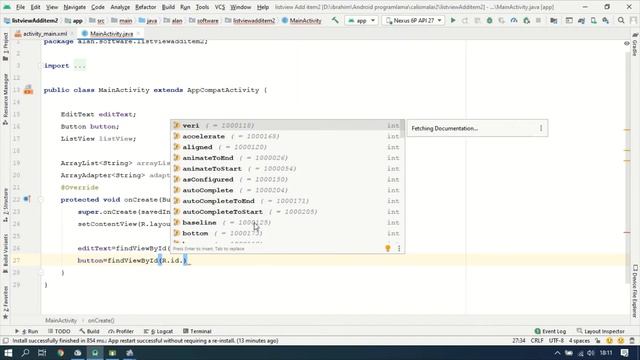Image resolution: width=640 pixels, height=360 pixels.
Task: Open the Nexus 6P API 27 device dropdown
Action: pos(413,20)
